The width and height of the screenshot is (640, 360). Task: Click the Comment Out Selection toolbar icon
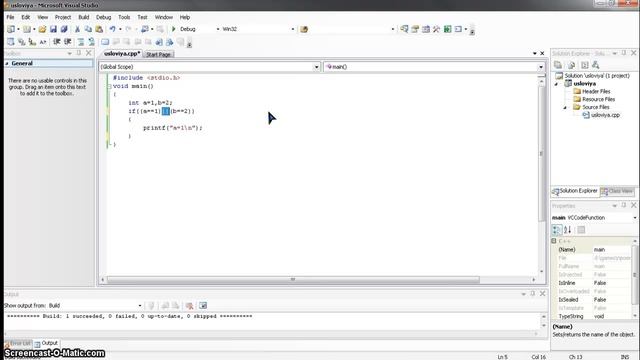(x=81, y=42)
